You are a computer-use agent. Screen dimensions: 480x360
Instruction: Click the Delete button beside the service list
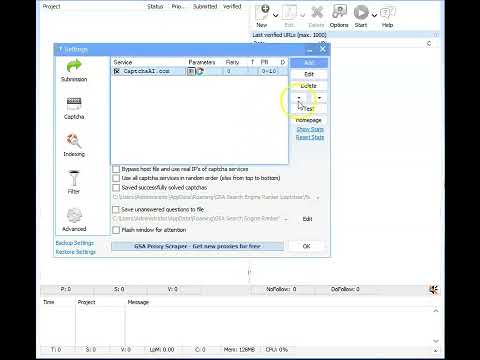click(309, 86)
